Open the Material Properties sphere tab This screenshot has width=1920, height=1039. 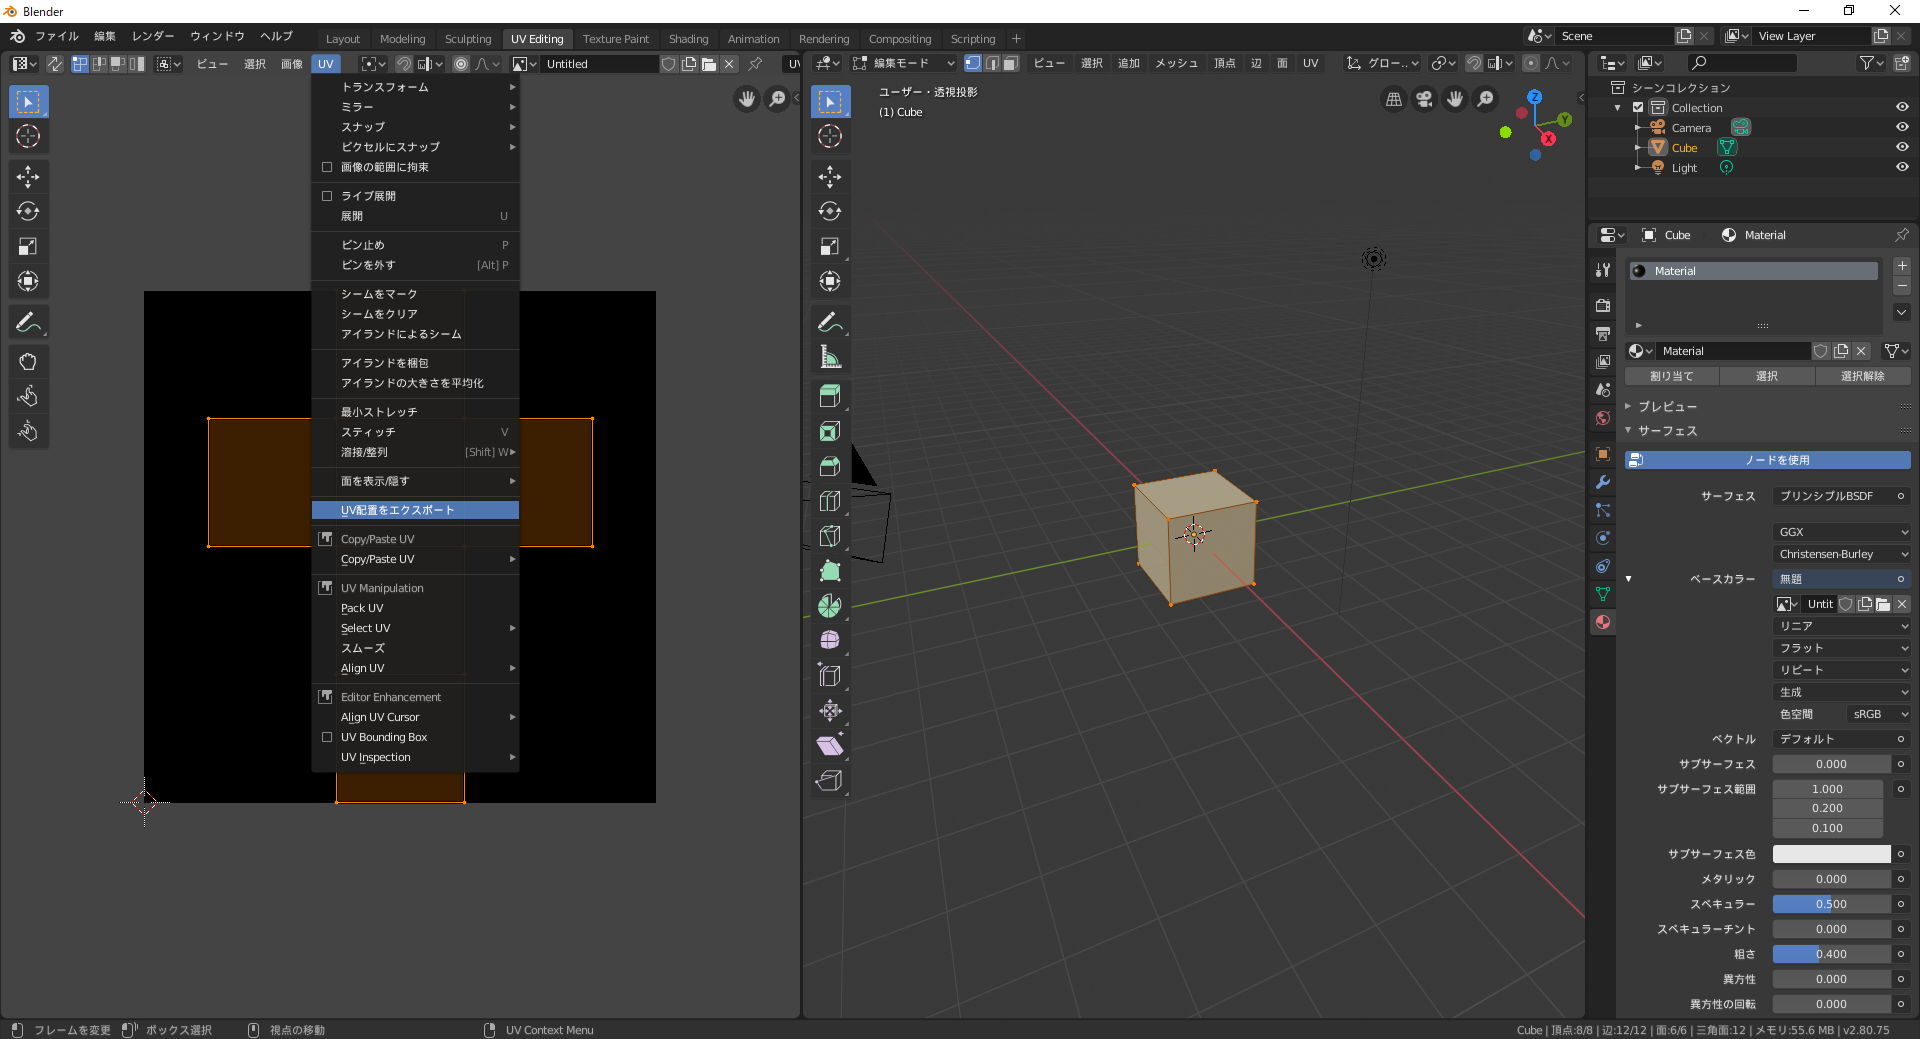1603,622
